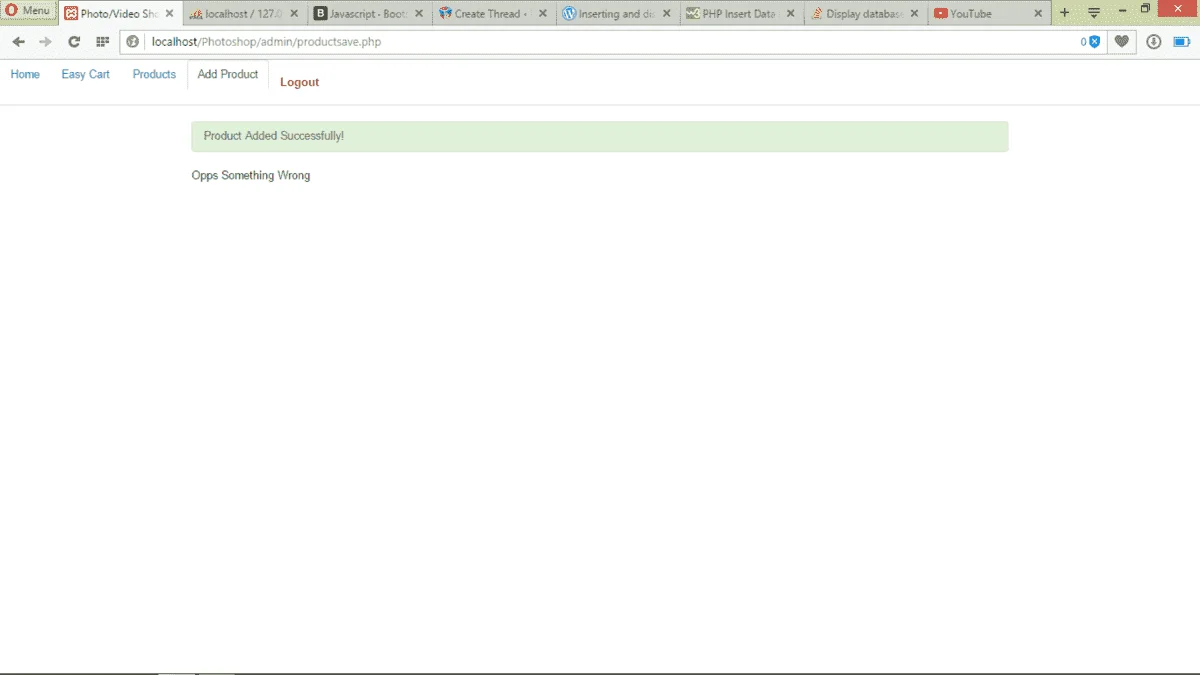Go back with the back arrow

tap(18, 42)
